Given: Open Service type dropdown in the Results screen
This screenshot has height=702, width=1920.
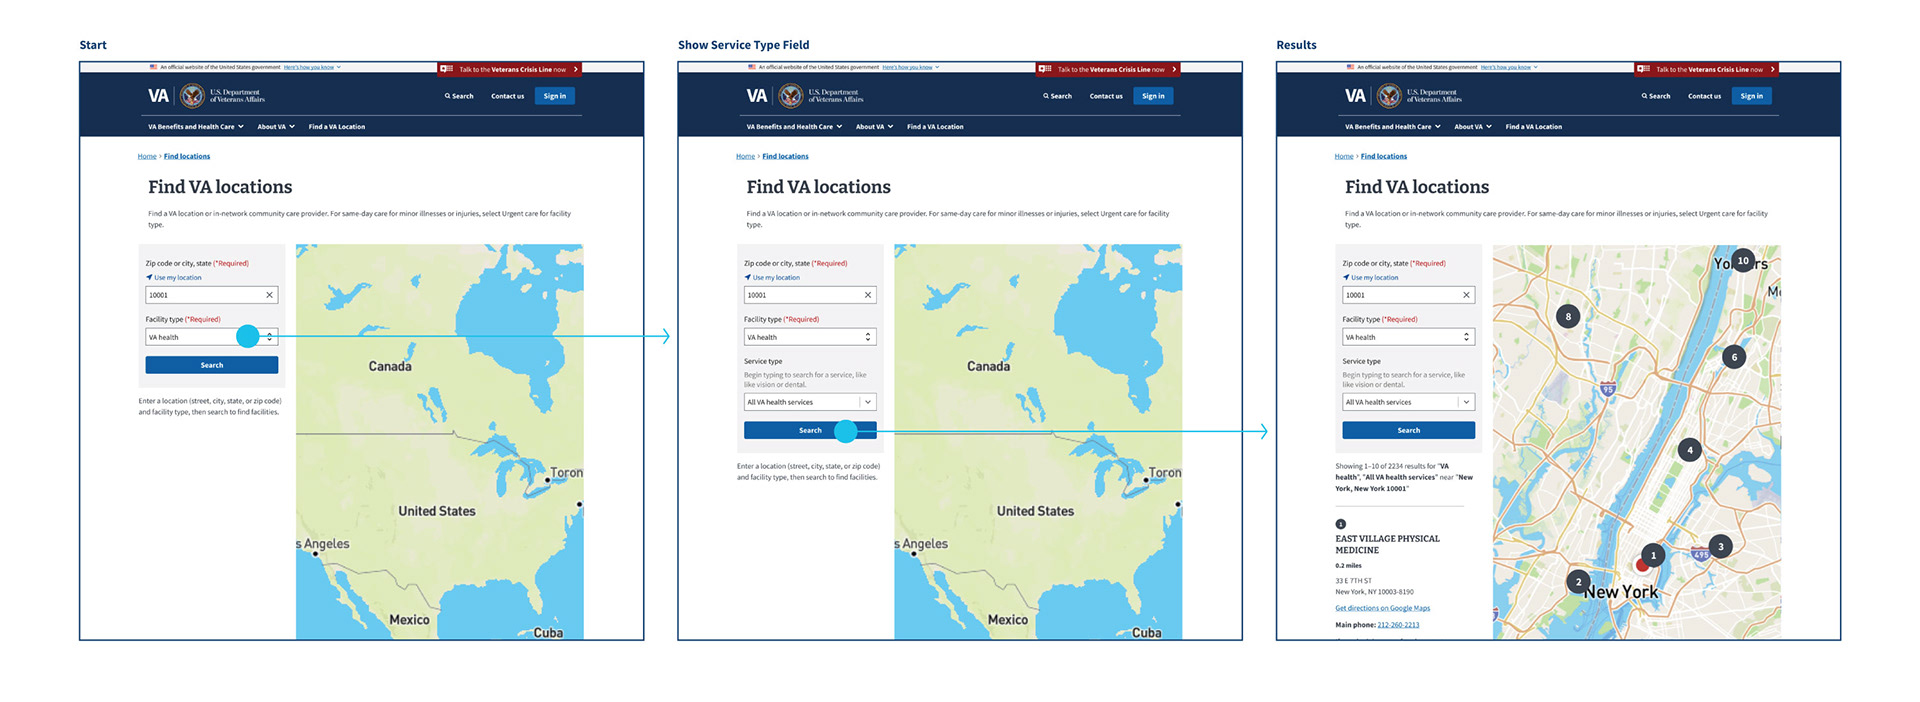Looking at the screenshot, I should coord(1408,402).
